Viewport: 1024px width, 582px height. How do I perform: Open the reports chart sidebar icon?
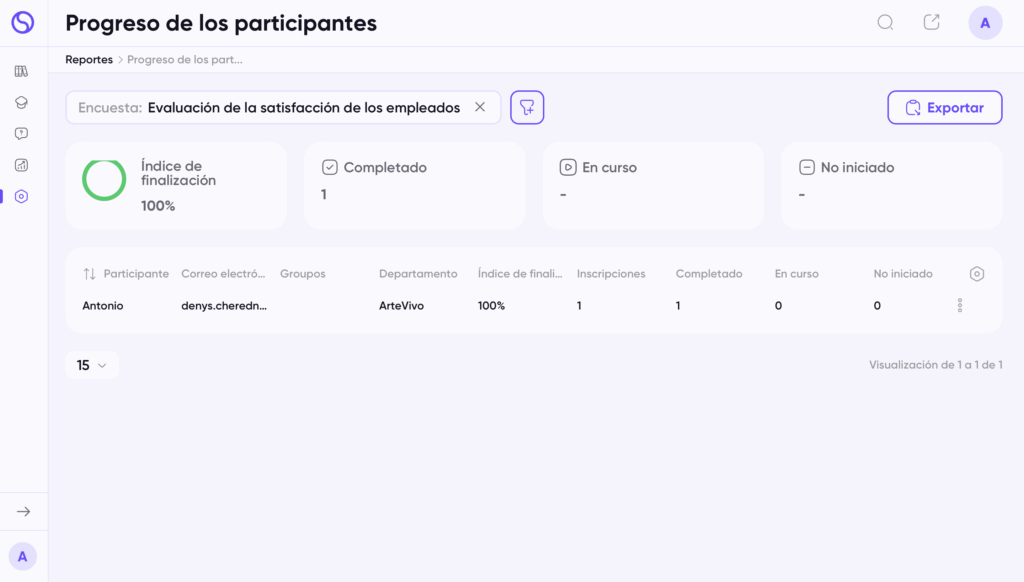pyautogui.click(x=22, y=165)
